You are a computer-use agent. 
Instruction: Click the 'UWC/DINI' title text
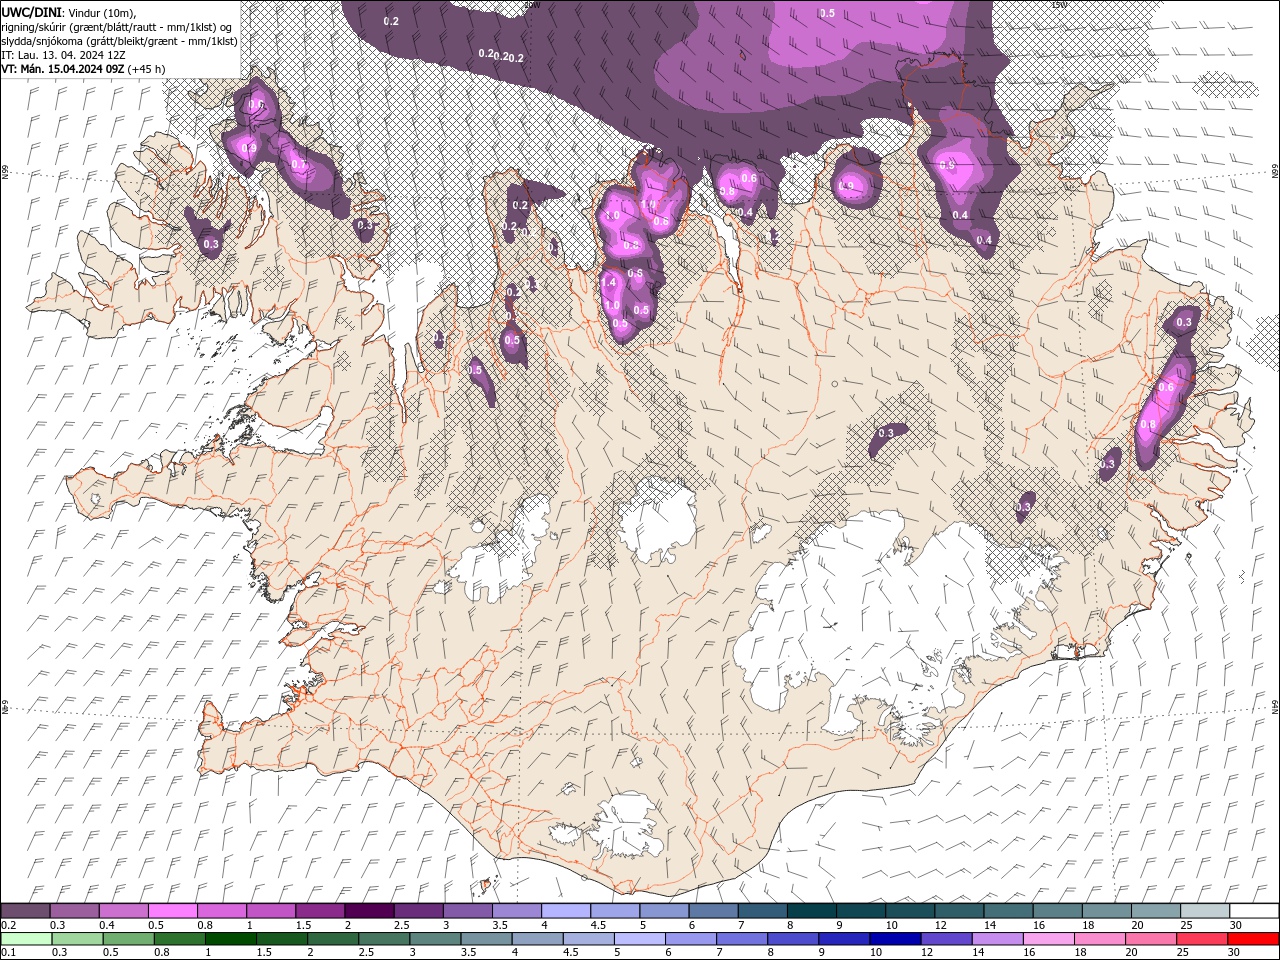point(31,11)
